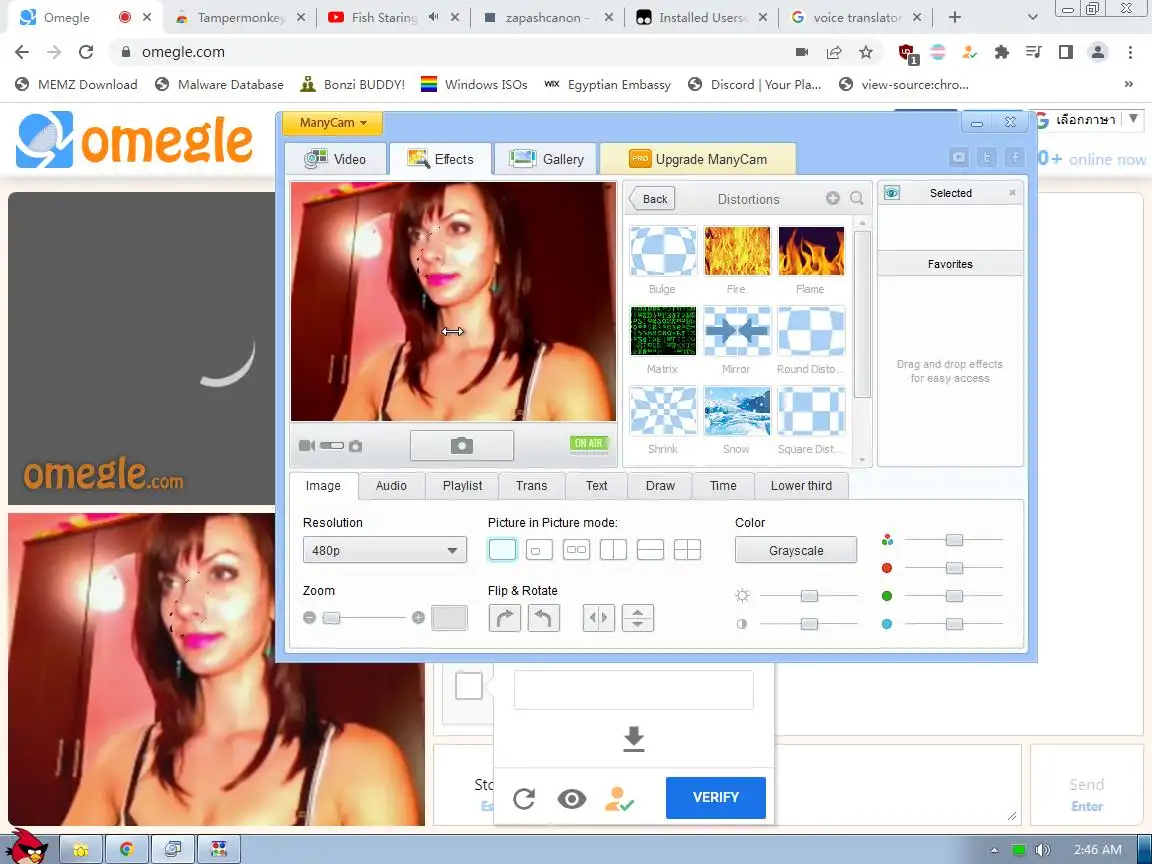Switch to the Video tab
The width and height of the screenshot is (1152, 864).
click(336, 159)
